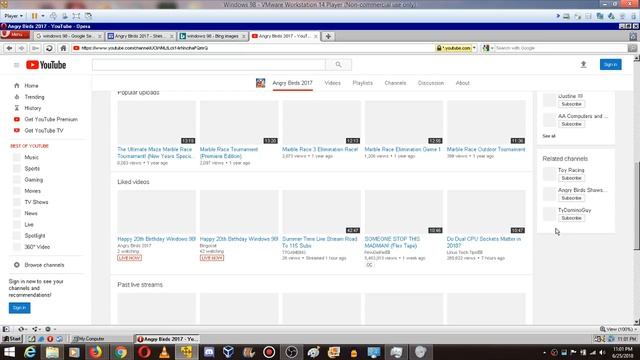Viewport: 640px width, 360px height.
Task: Go forward with Opera's forward arrow
Action: pos(22,48)
